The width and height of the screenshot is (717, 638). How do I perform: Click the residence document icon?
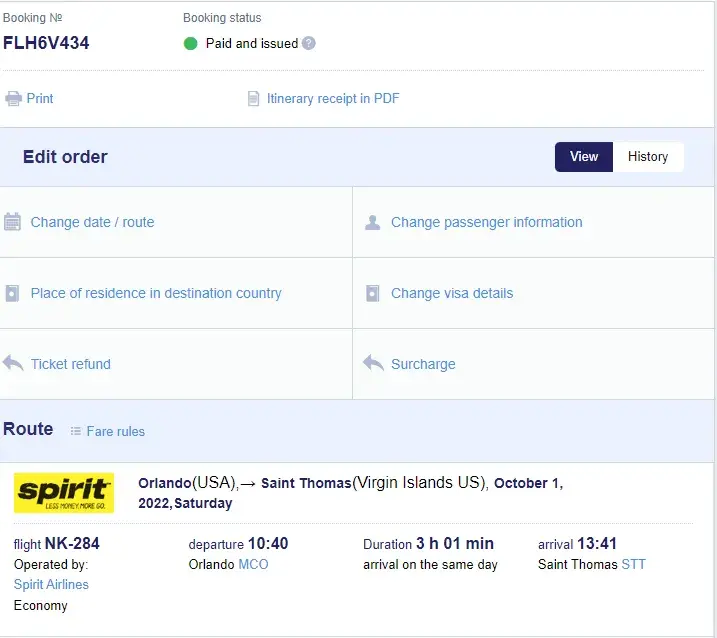(x=12, y=293)
